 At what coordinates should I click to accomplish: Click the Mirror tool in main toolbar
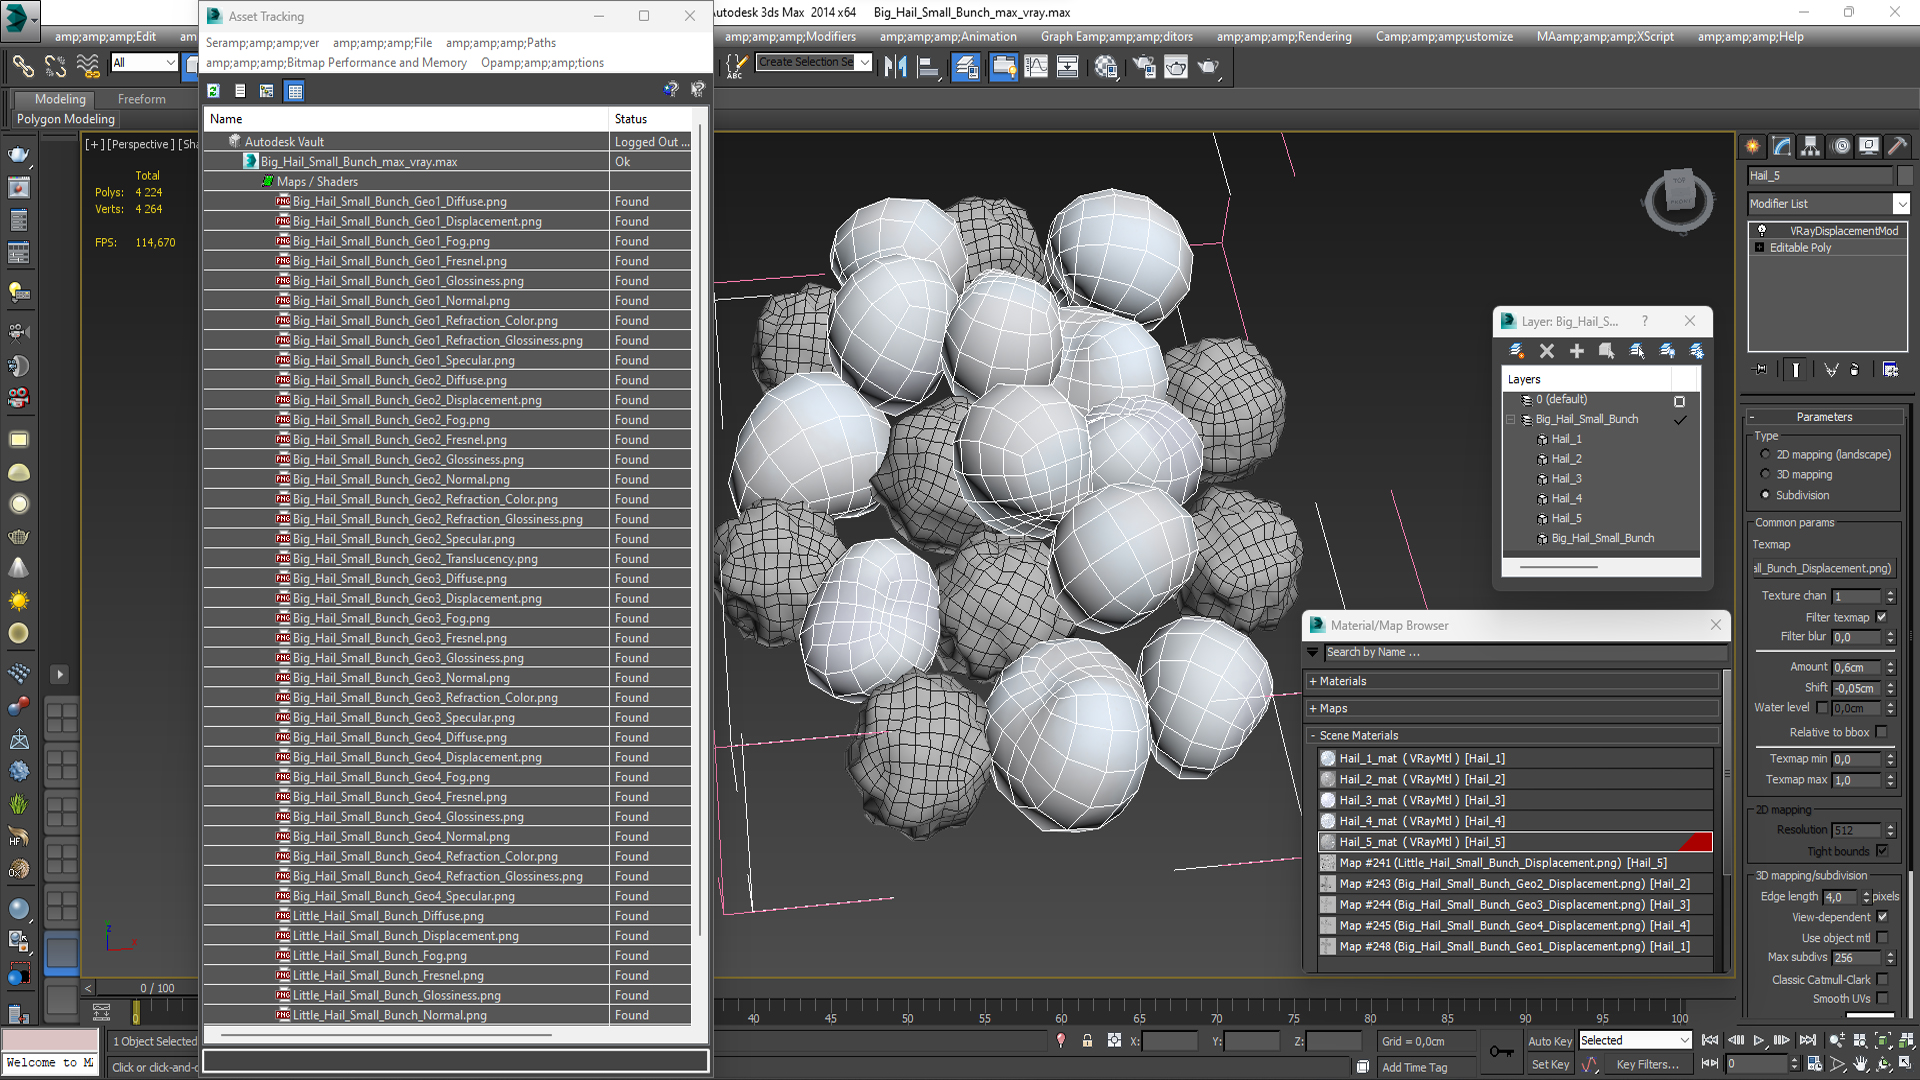(x=895, y=67)
